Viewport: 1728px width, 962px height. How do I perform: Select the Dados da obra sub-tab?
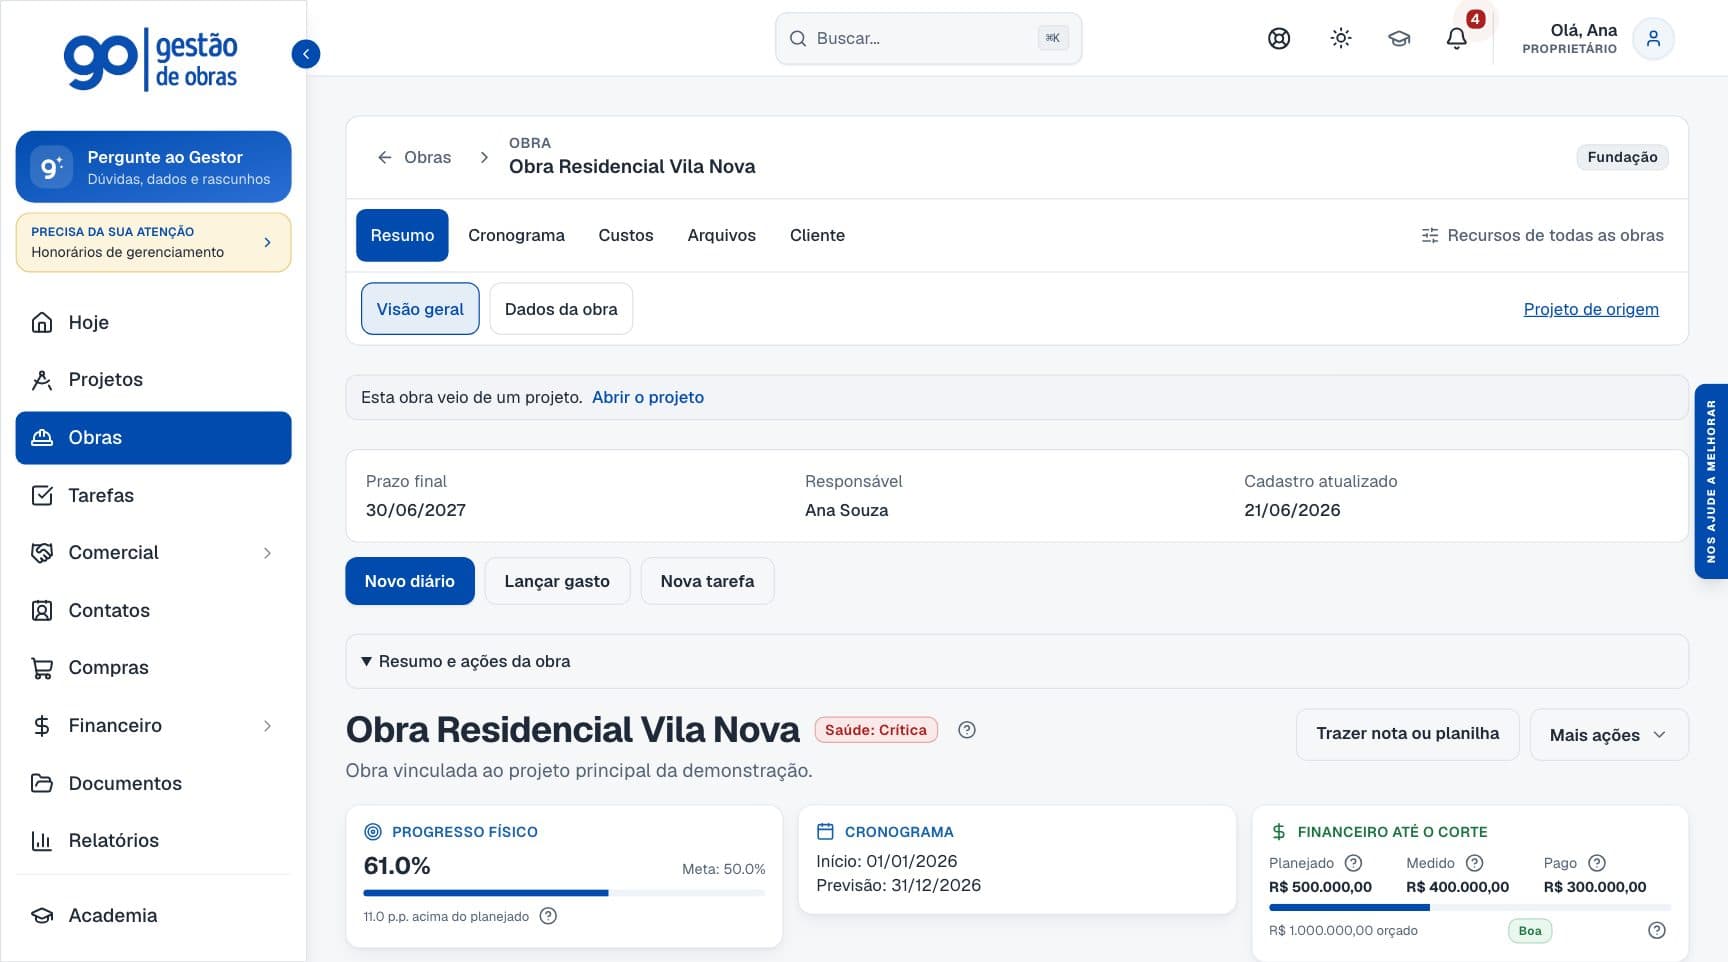pyautogui.click(x=561, y=309)
